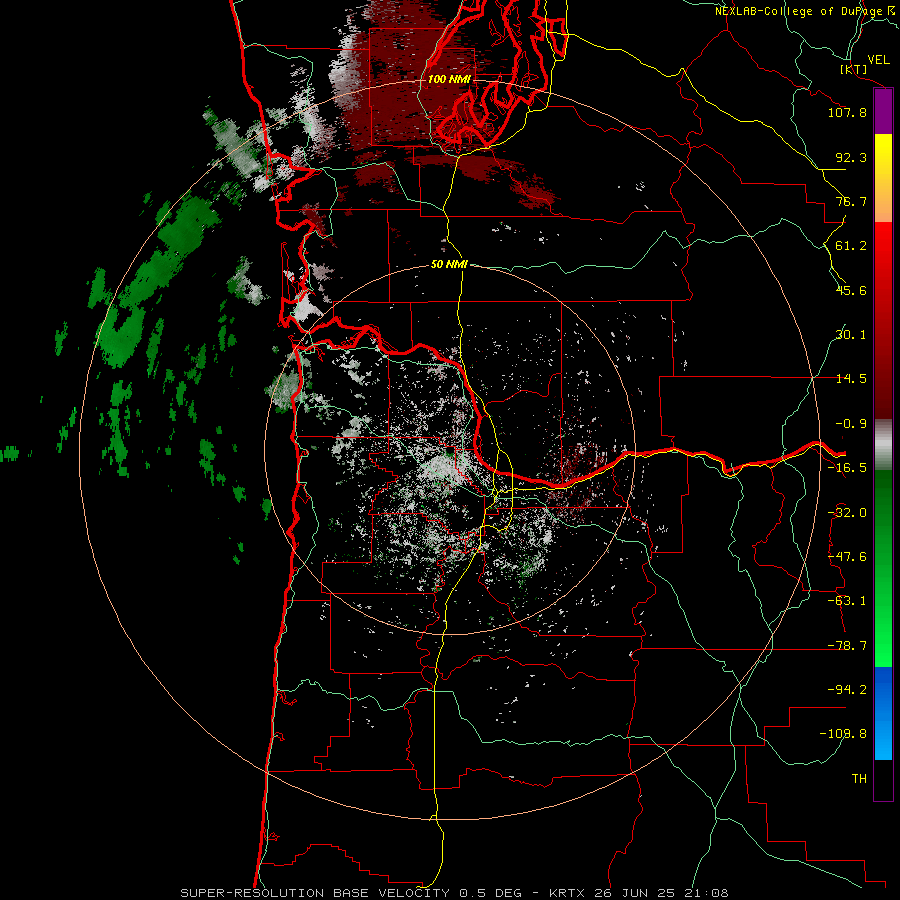Select the 30.1 velocity scale value
The width and height of the screenshot is (900, 900).
pos(851,335)
